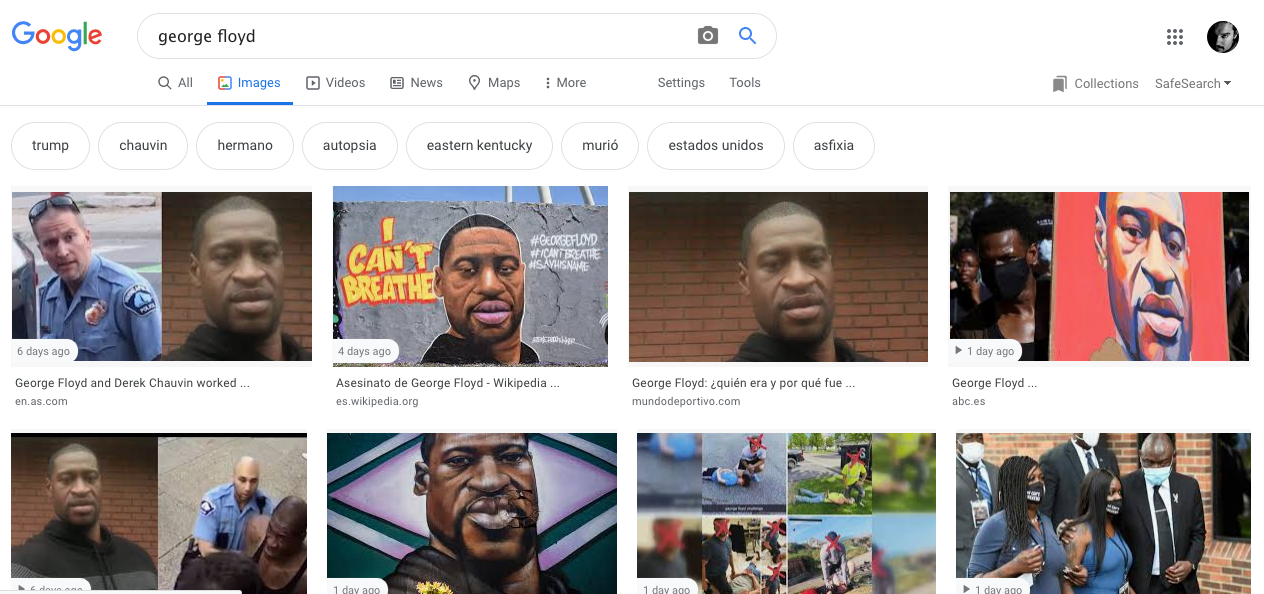Image resolution: width=1264 pixels, height=594 pixels.
Task: Click the blue magnifying glass search icon
Action: (747, 36)
